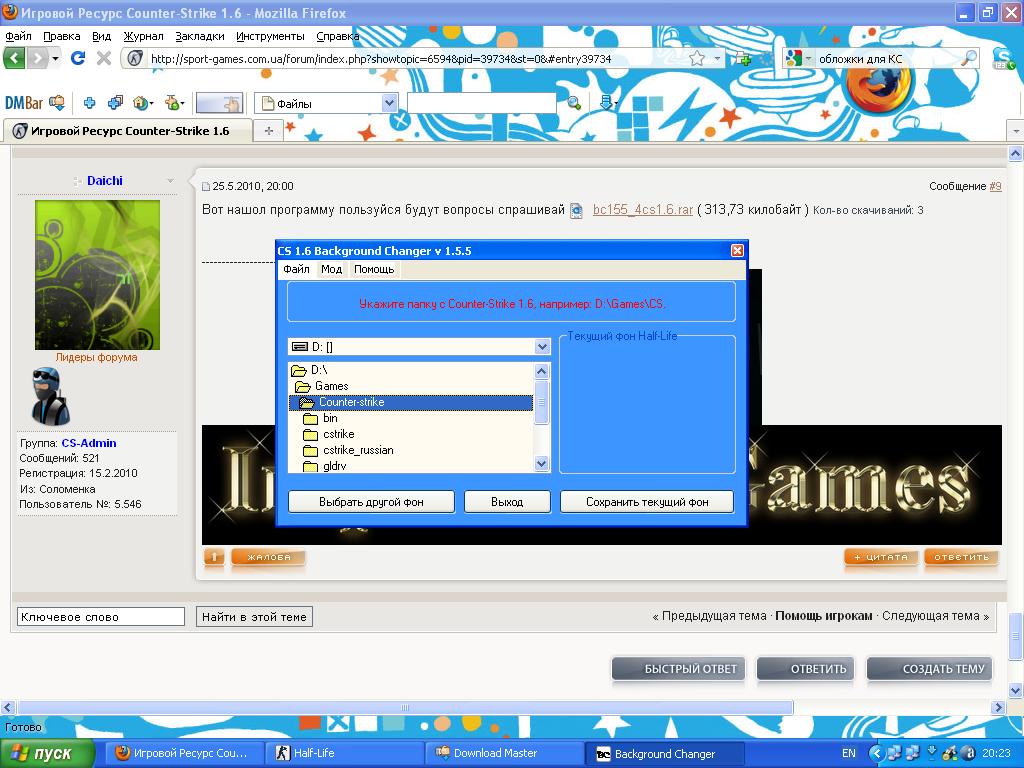Open a new tab with the plus button
Viewport: 1024px width, 768px height.
[x=268, y=131]
